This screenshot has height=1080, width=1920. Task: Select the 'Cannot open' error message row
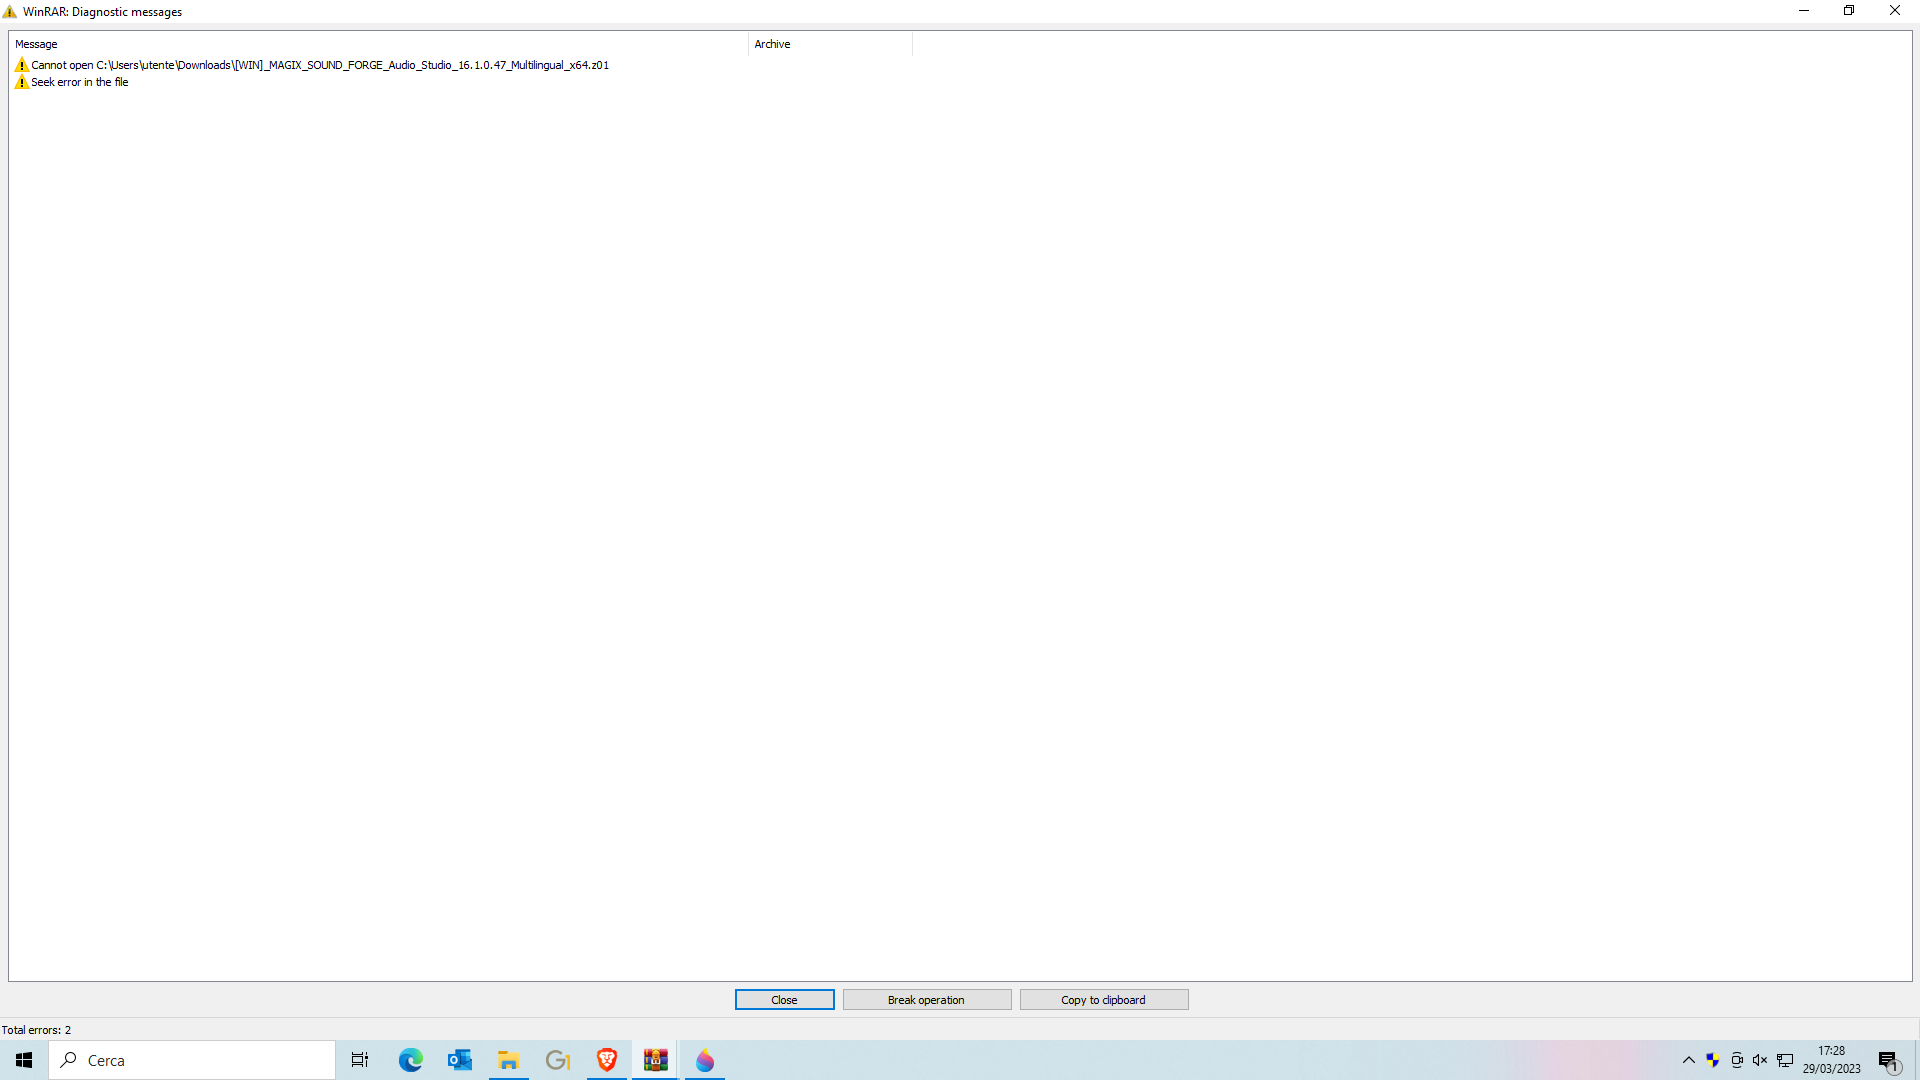coord(311,65)
